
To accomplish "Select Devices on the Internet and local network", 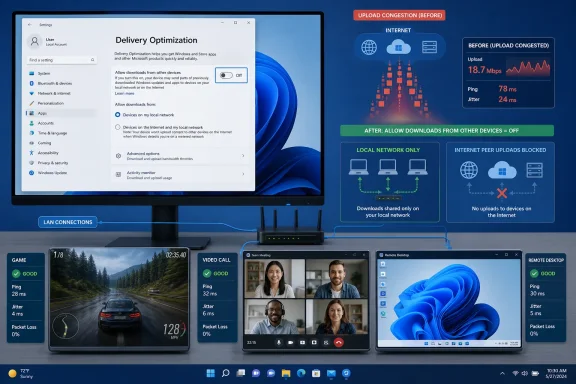I will pos(118,127).
